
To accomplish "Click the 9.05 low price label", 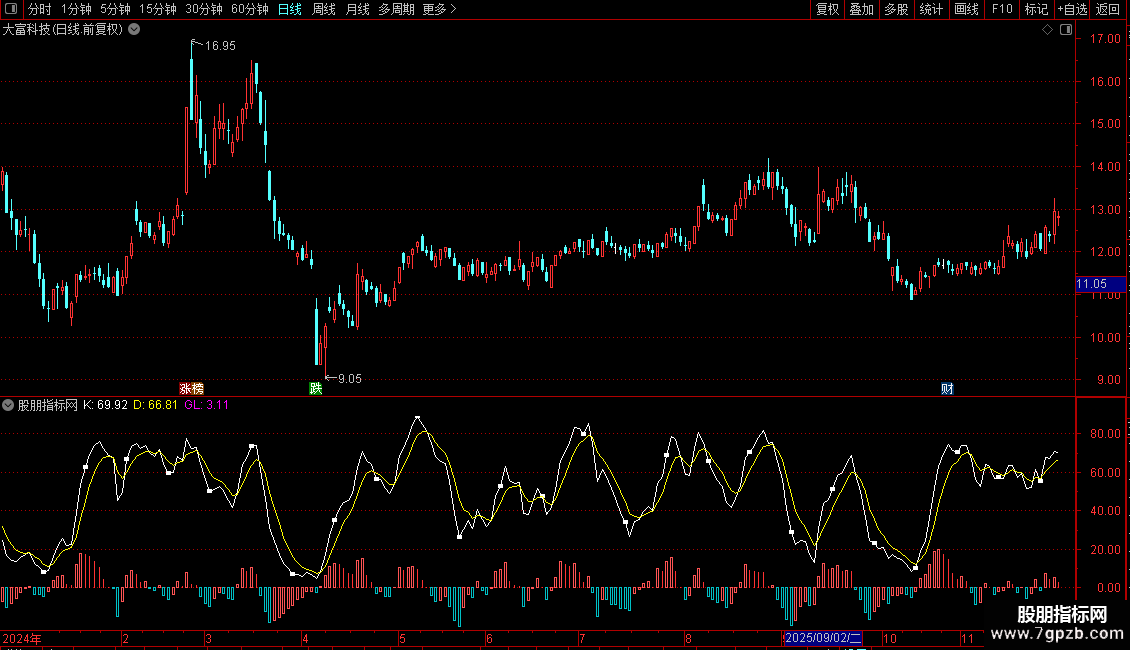I will [x=350, y=378].
